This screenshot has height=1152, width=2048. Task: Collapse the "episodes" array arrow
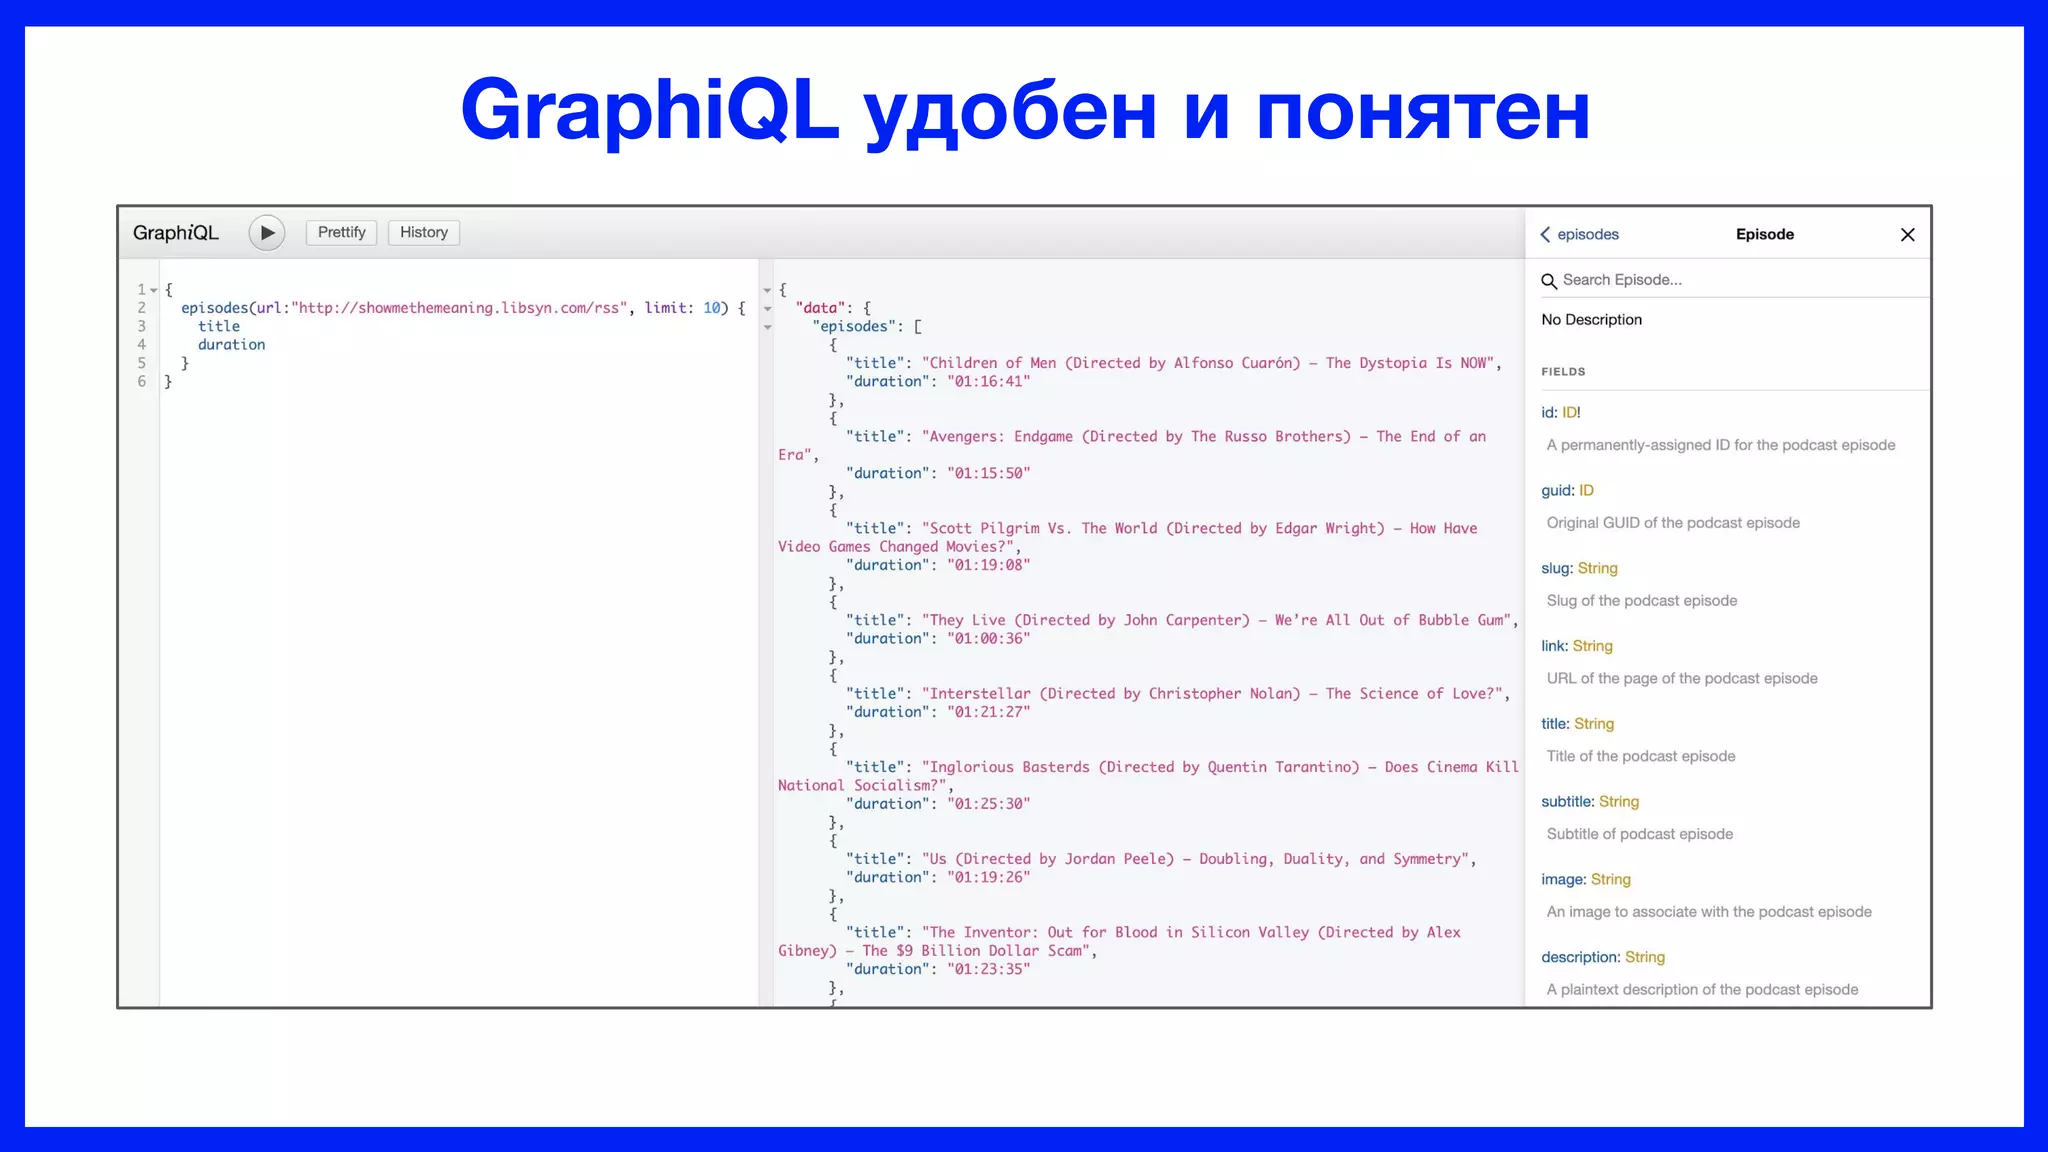[768, 327]
